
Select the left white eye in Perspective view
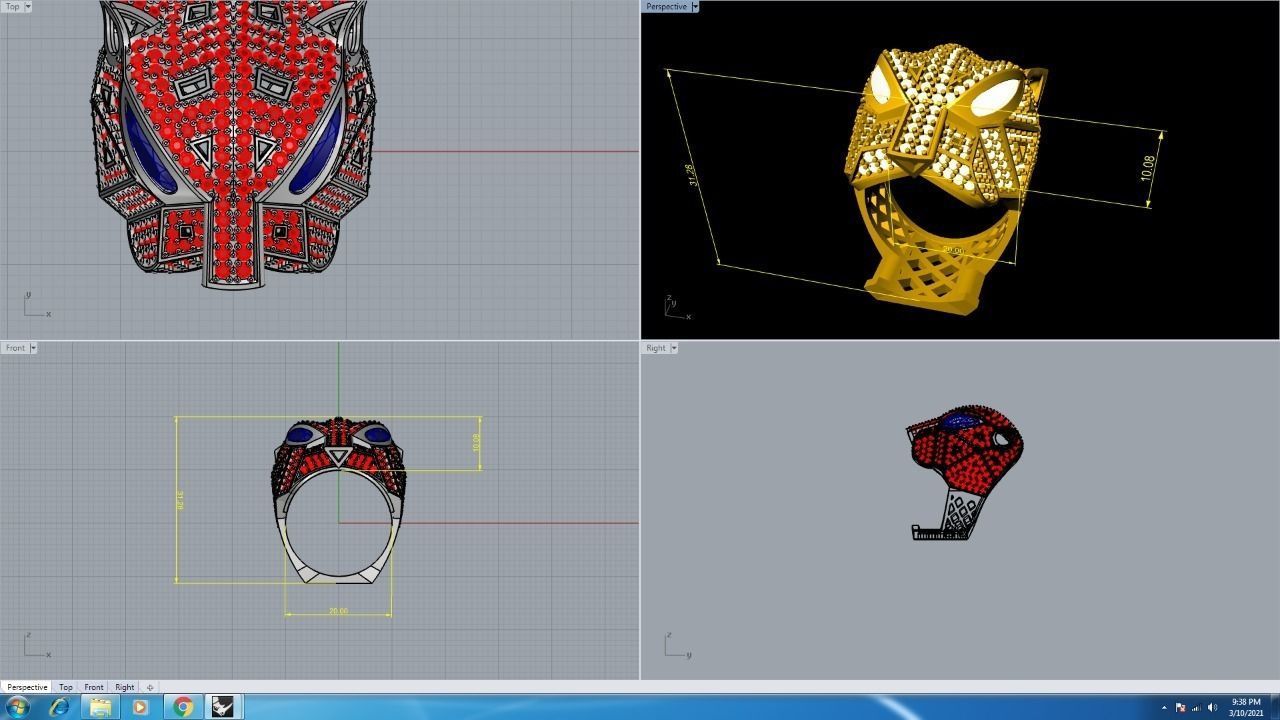click(881, 88)
